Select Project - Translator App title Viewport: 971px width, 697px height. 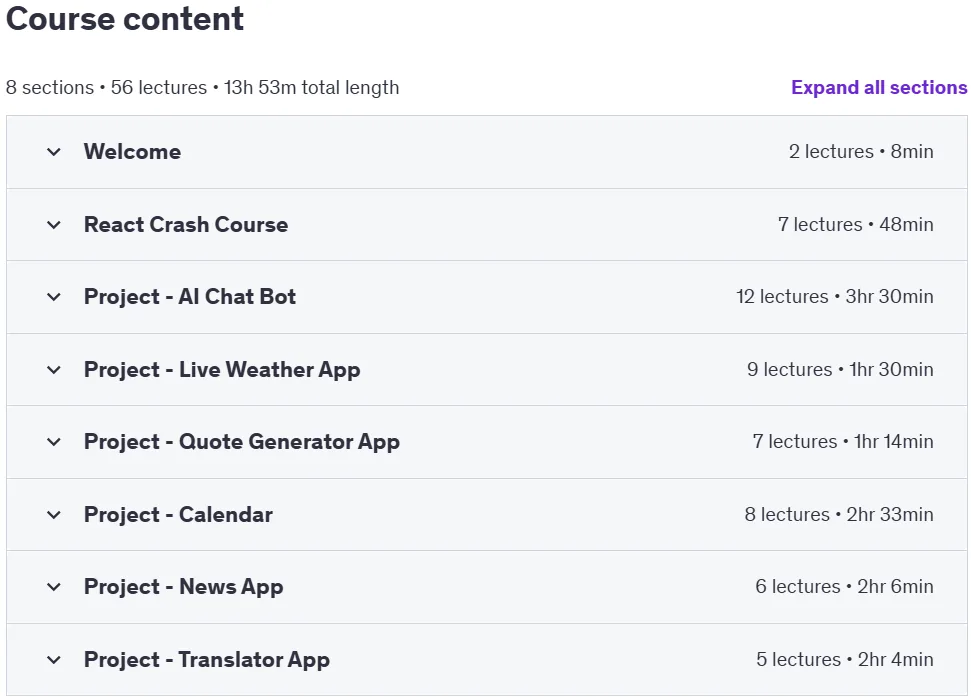coord(207,660)
